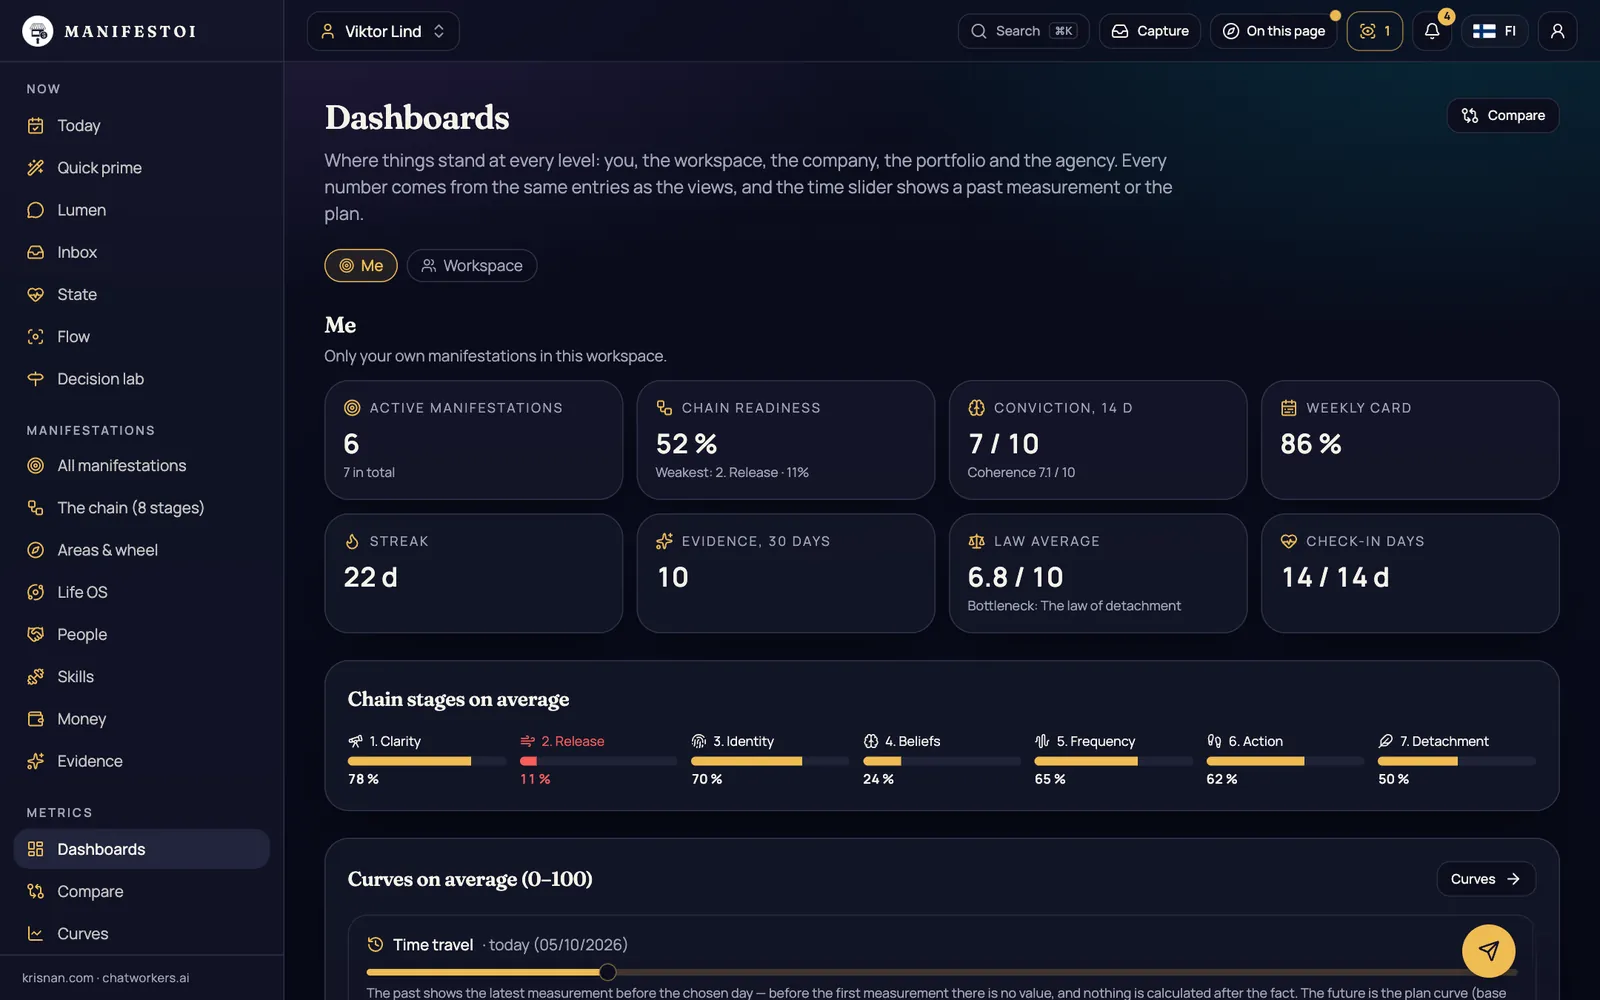Open the Lumen chat icon in the sidebar

tap(36, 210)
